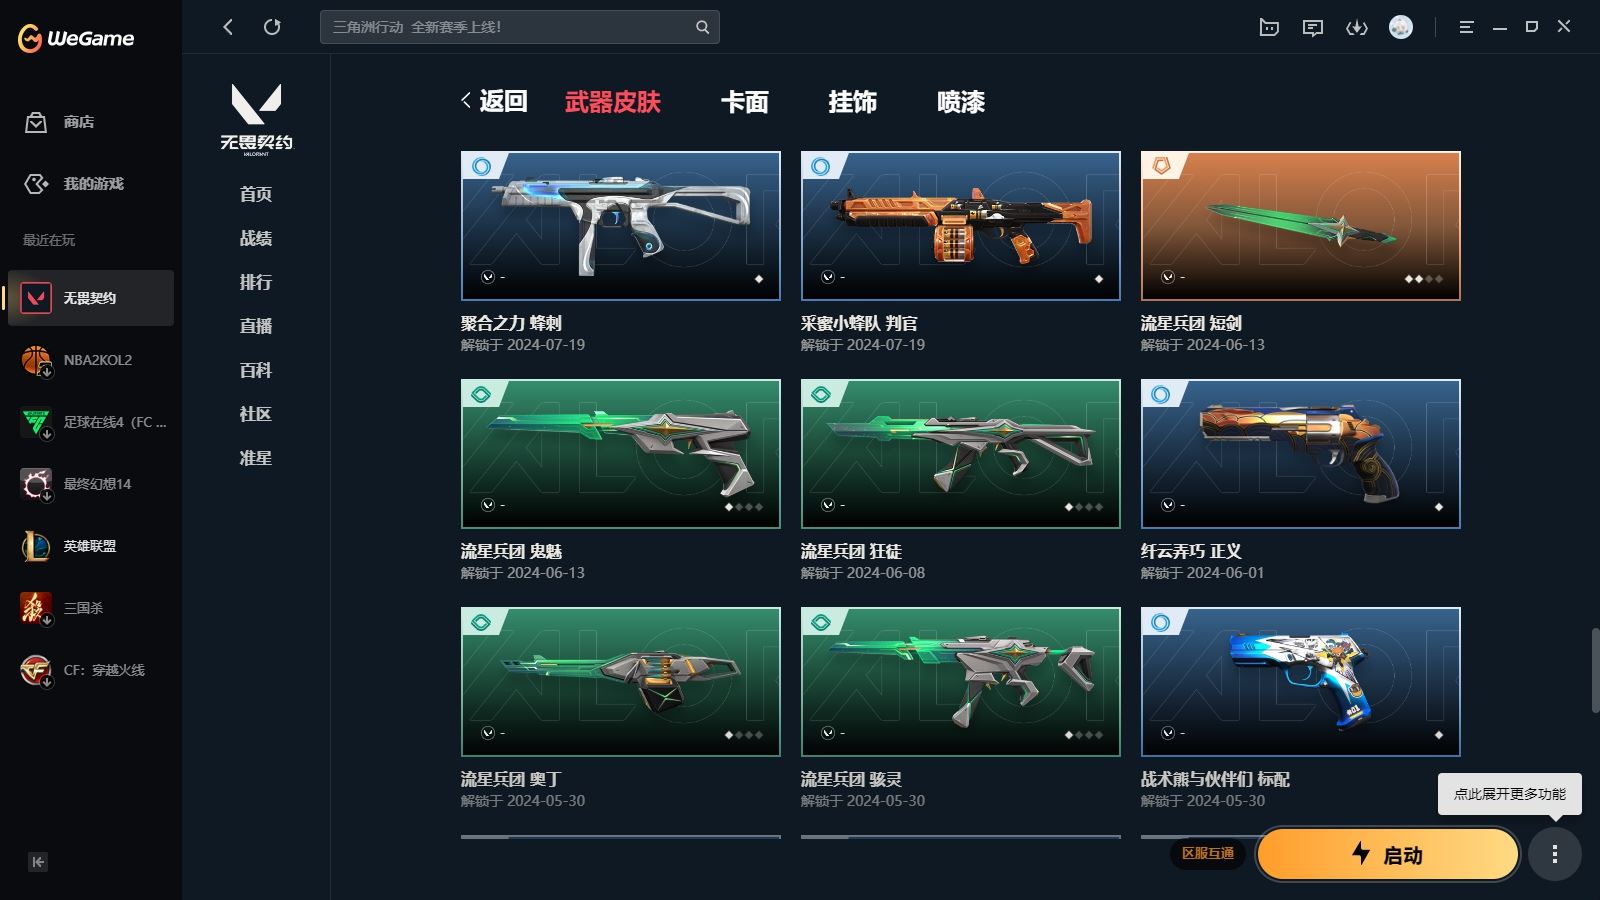Select the 流星兵团 短剑 skin thumbnail
This screenshot has height=900, width=1600.
tap(1301, 226)
